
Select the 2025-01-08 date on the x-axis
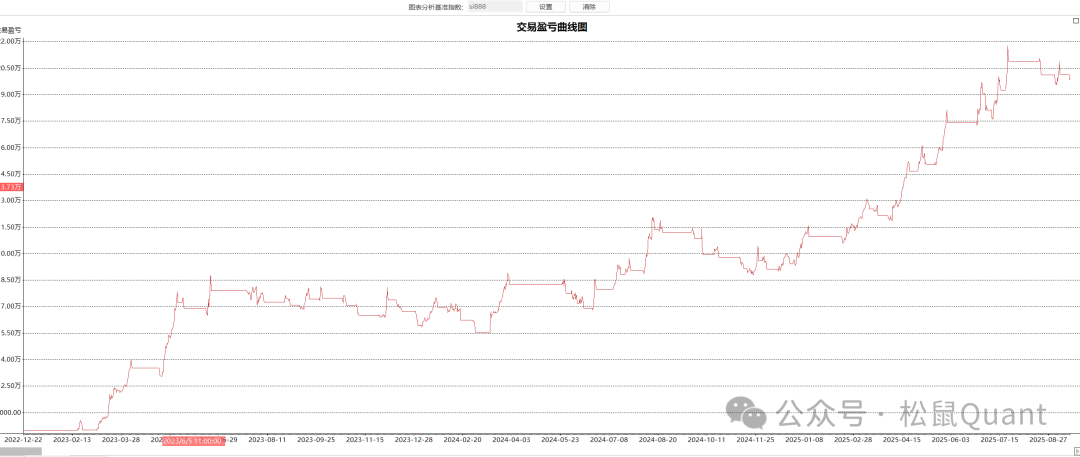click(x=805, y=439)
